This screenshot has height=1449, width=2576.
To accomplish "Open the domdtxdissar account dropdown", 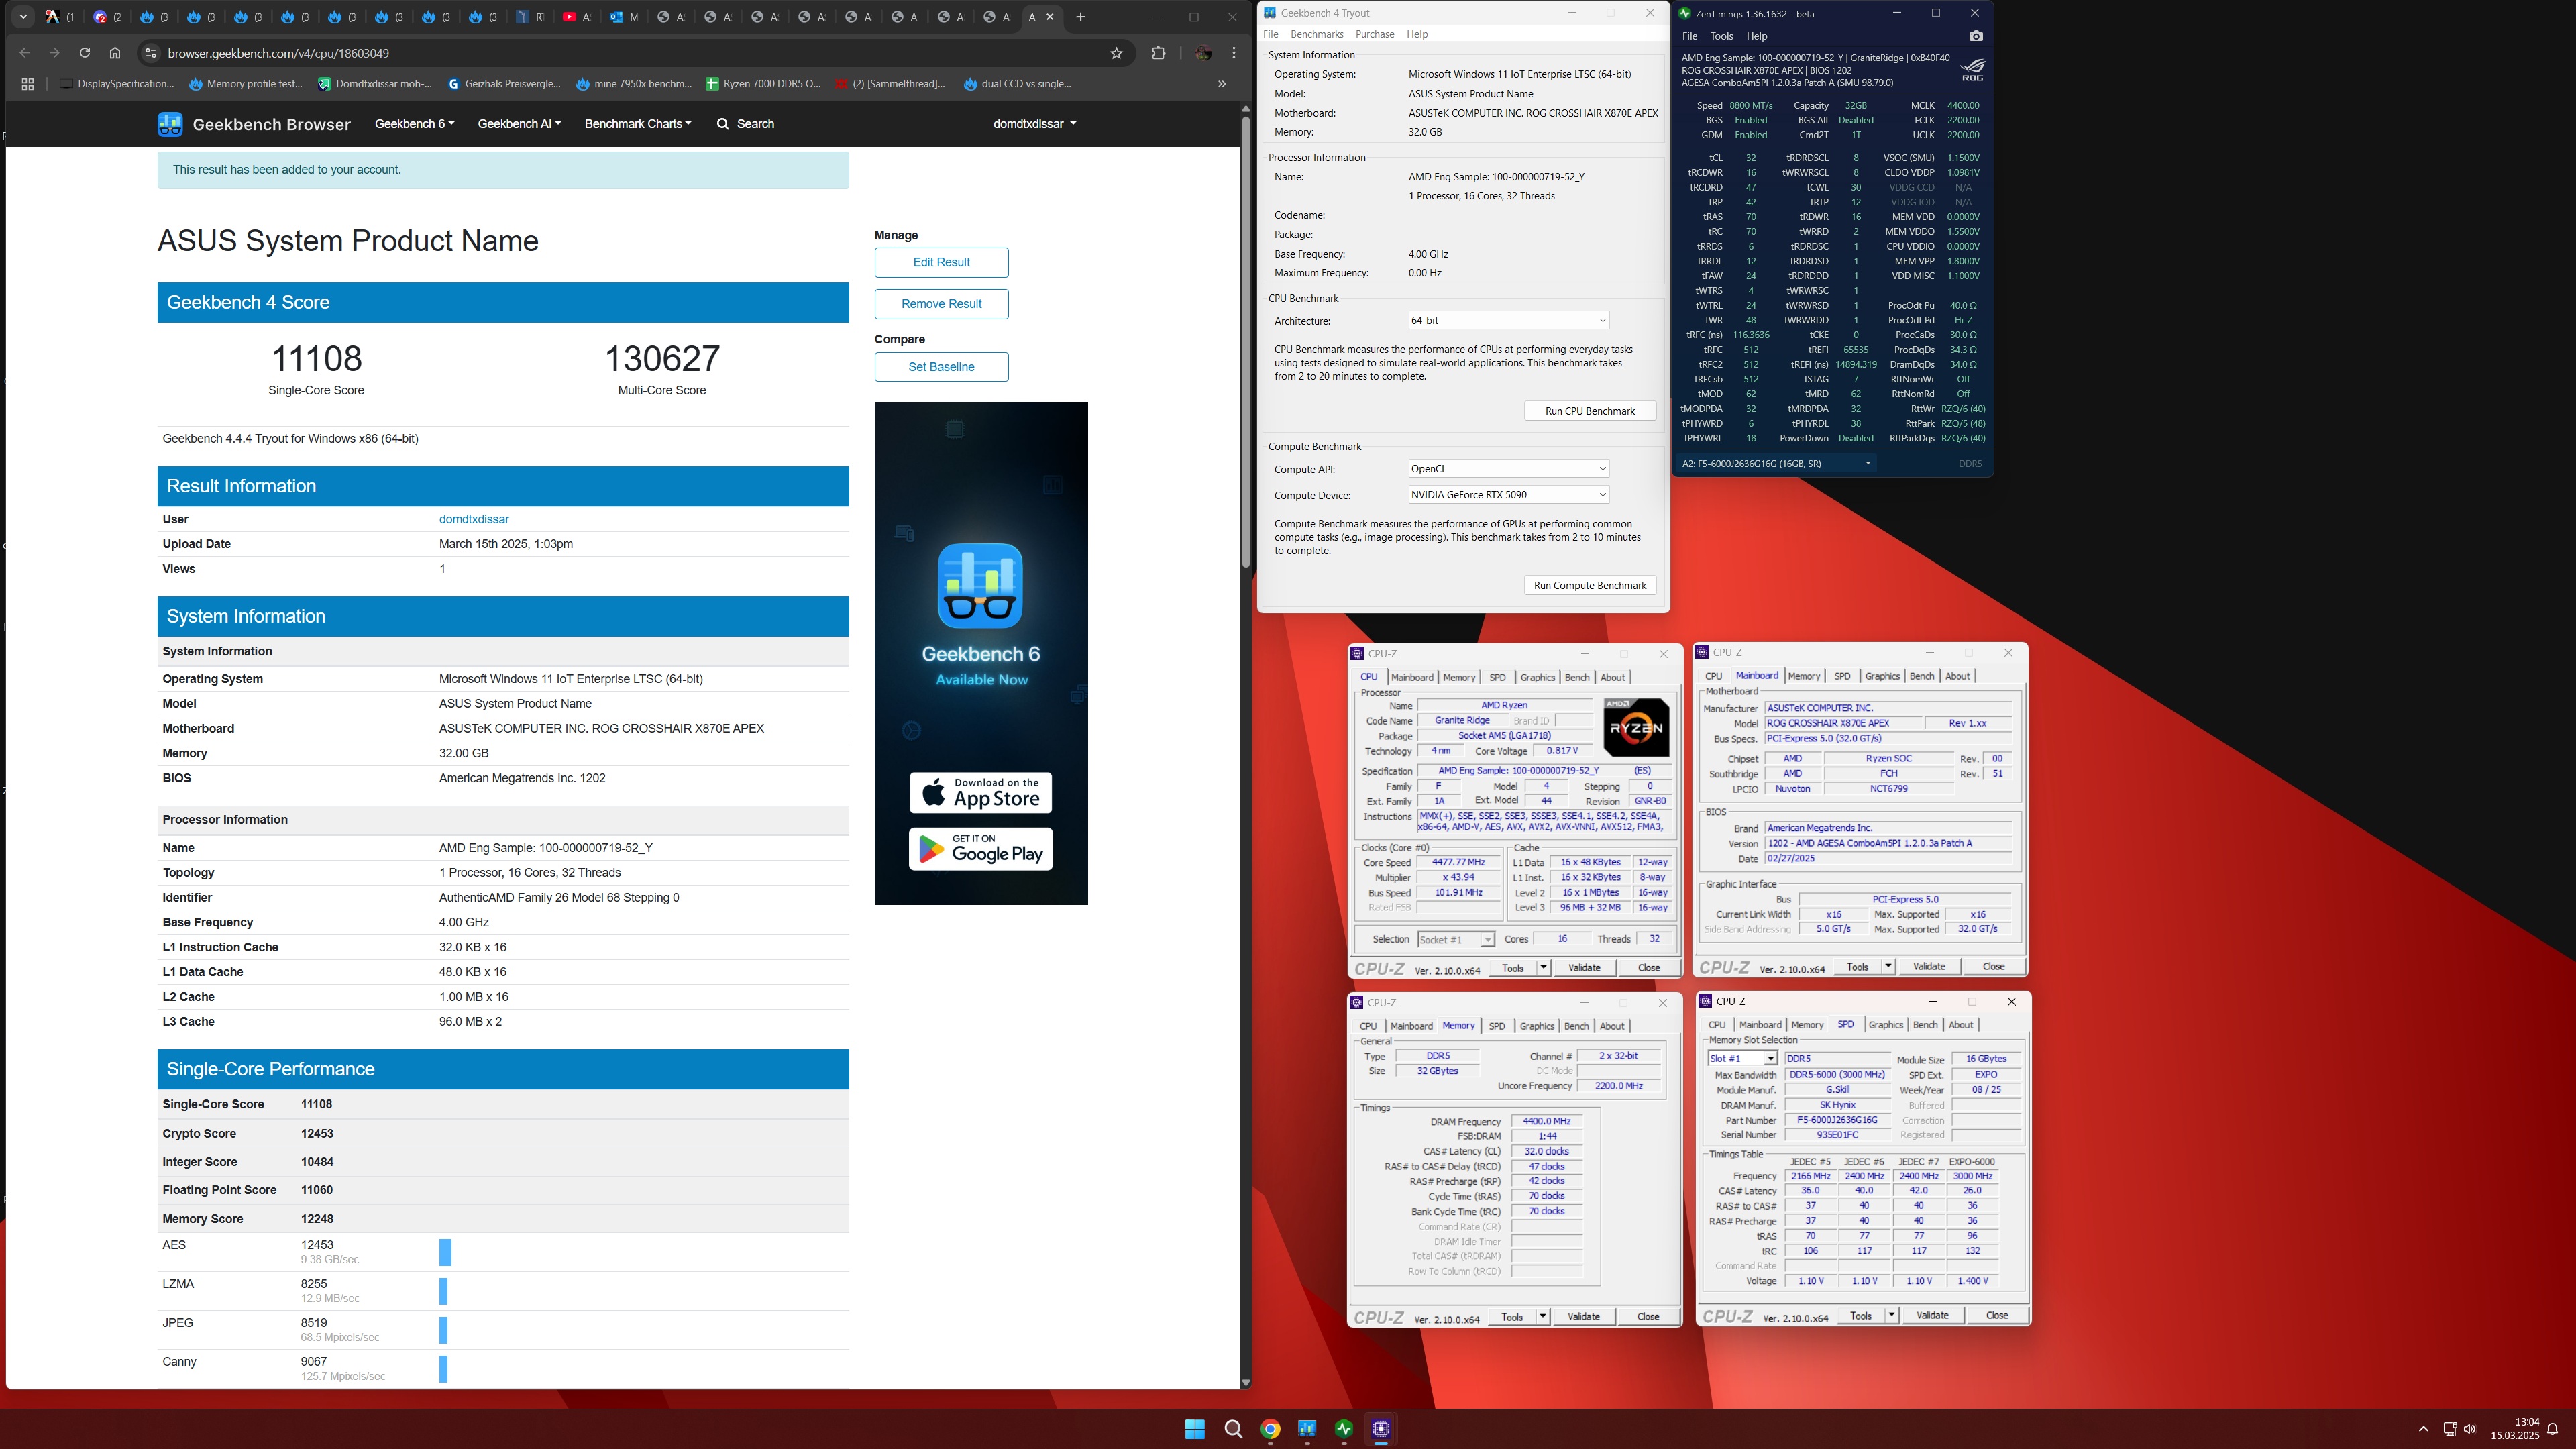I will (x=1034, y=124).
